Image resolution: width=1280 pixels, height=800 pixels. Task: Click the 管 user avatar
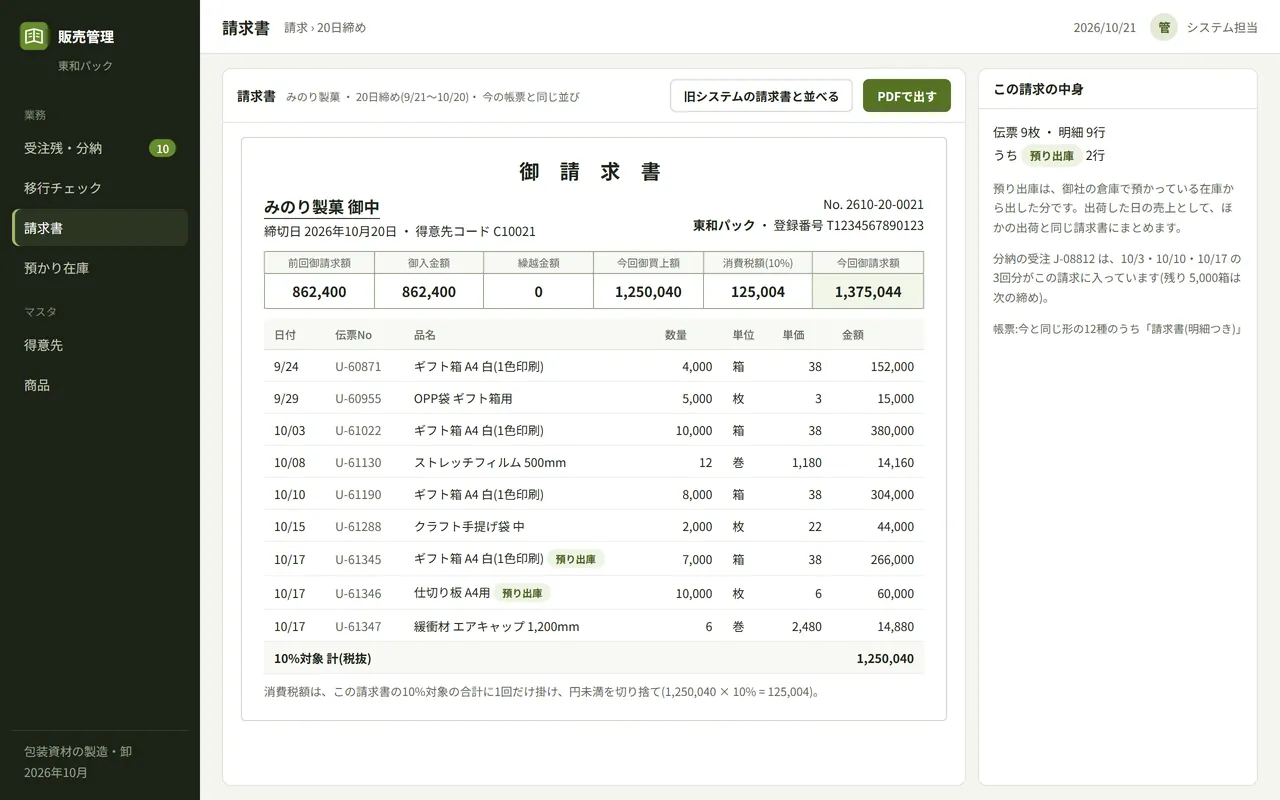1164,27
